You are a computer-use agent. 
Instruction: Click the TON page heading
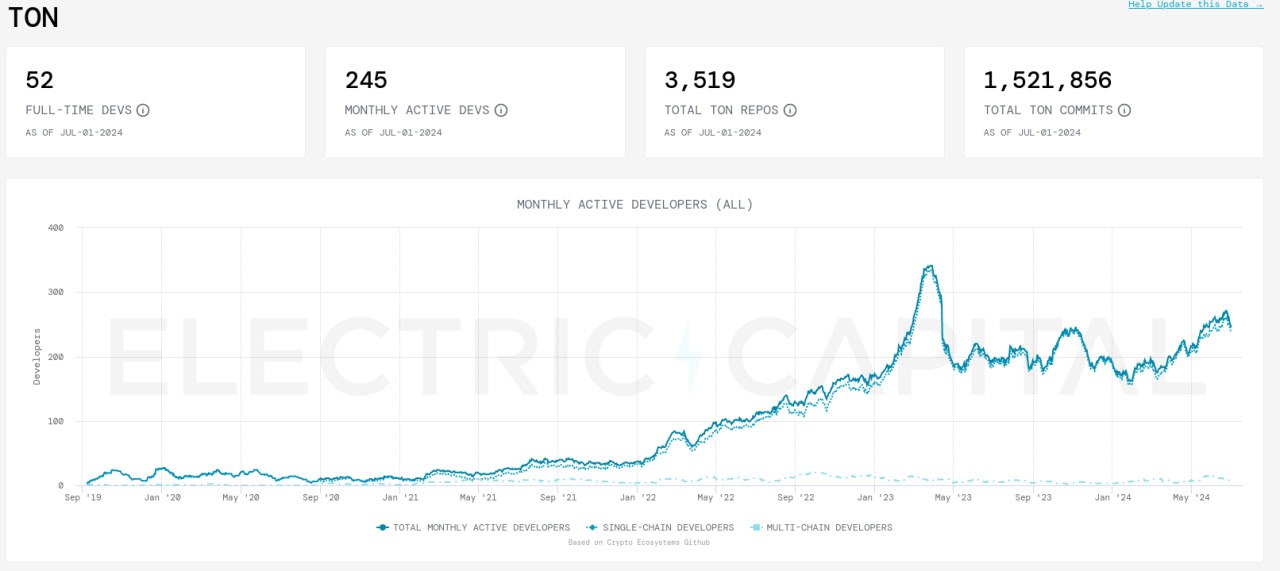[x=34, y=17]
